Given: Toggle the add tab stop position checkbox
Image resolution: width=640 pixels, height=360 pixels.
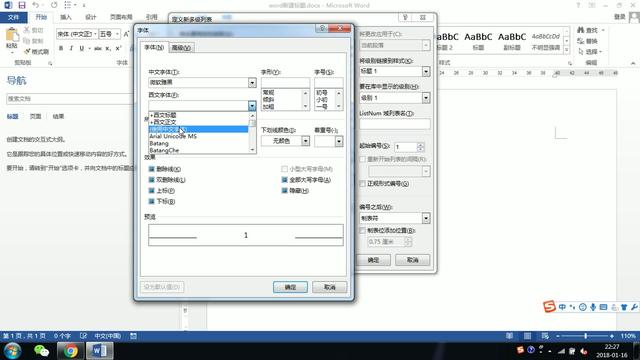Looking at the screenshot, I should tap(362, 231).
